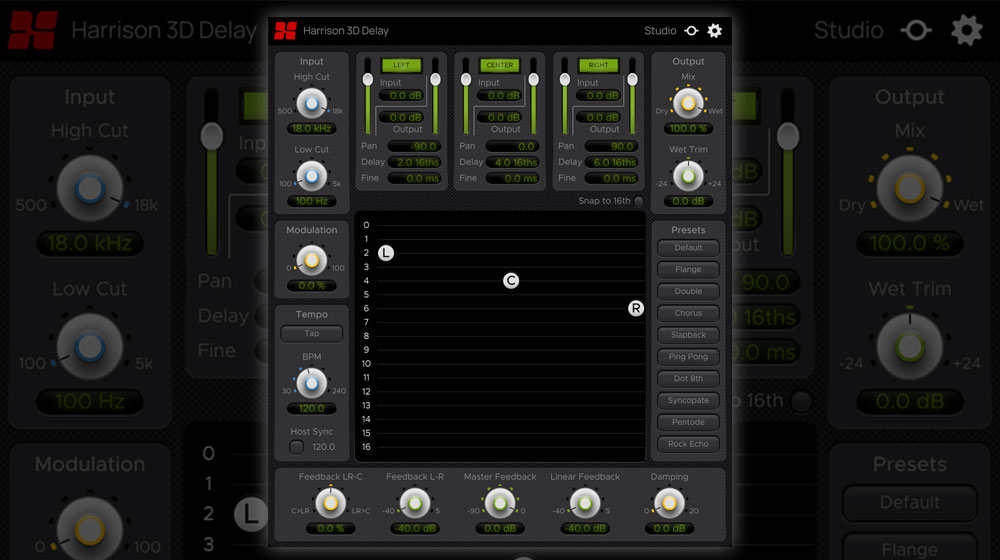
Task: Click the RIGHT Fine 0.0 ms field
Action: click(611, 179)
